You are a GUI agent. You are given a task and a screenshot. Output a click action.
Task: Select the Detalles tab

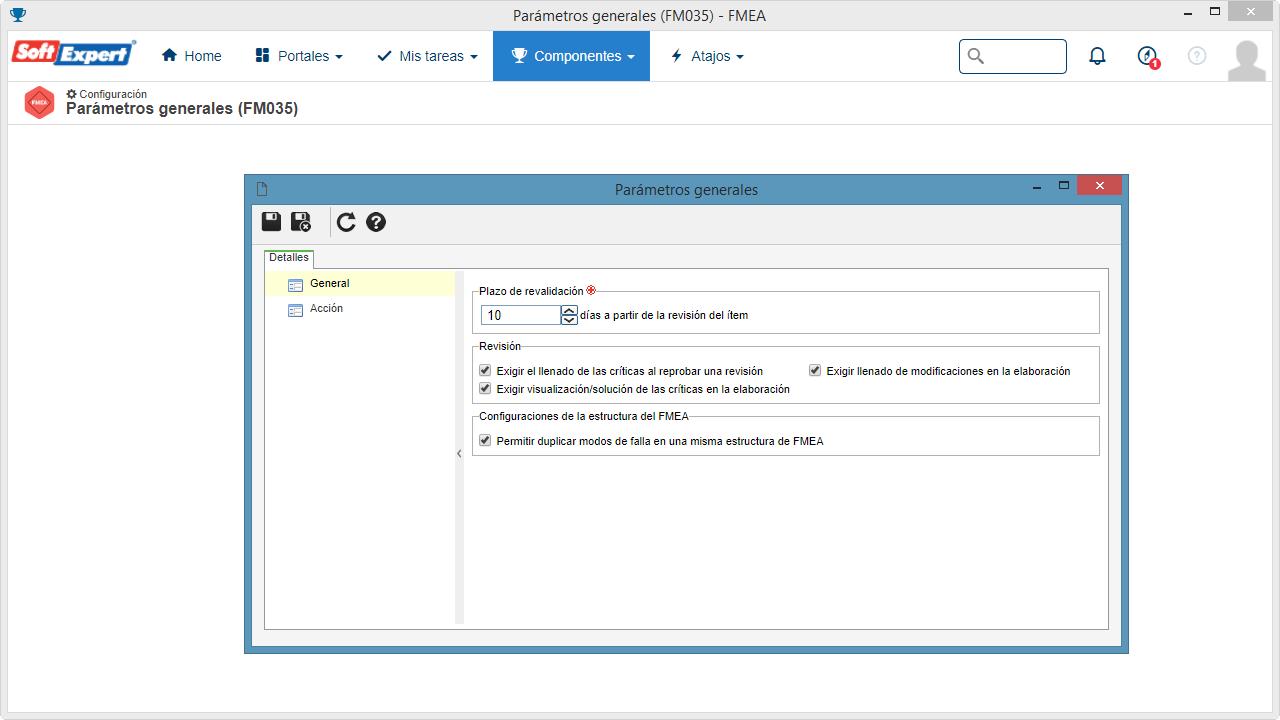(289, 258)
